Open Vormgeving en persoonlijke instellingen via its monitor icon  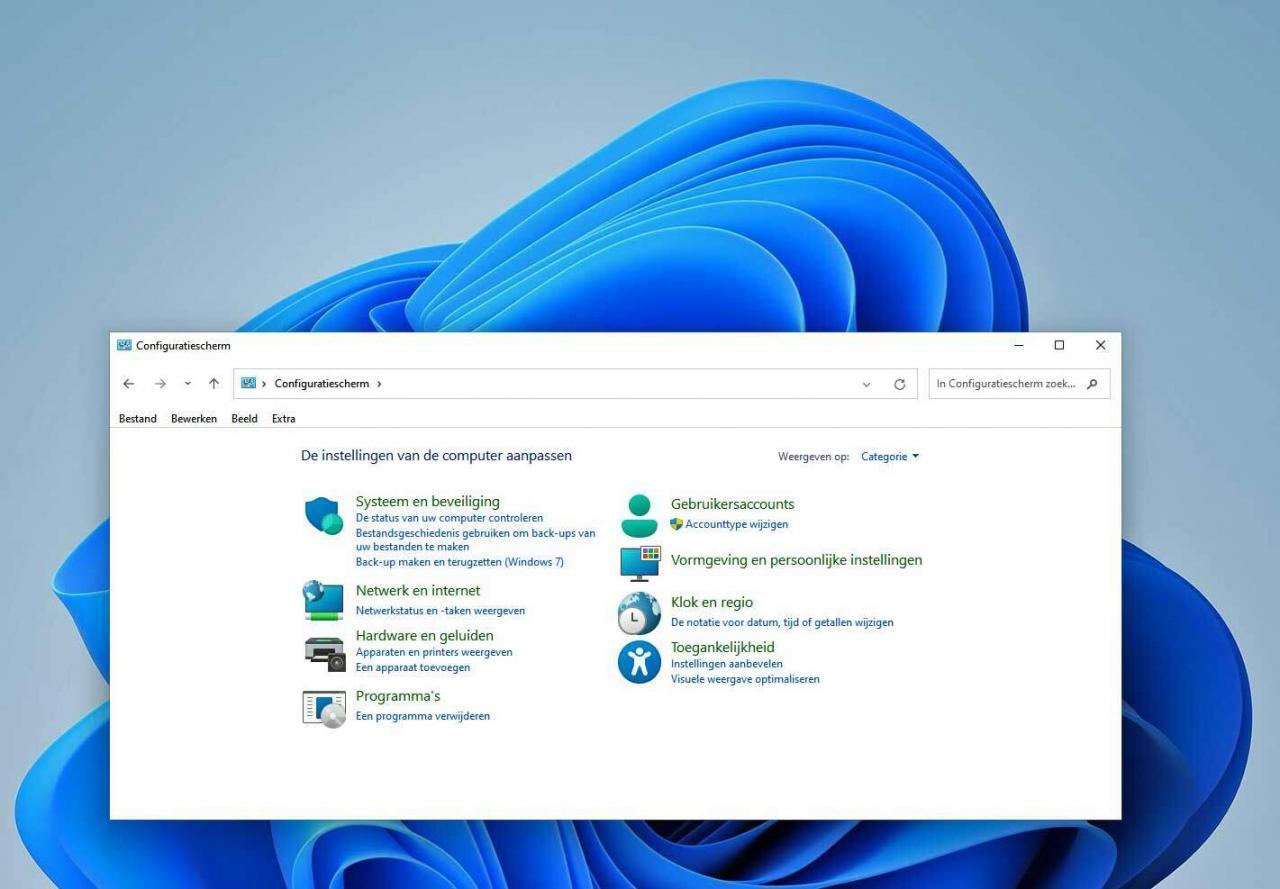[638, 564]
